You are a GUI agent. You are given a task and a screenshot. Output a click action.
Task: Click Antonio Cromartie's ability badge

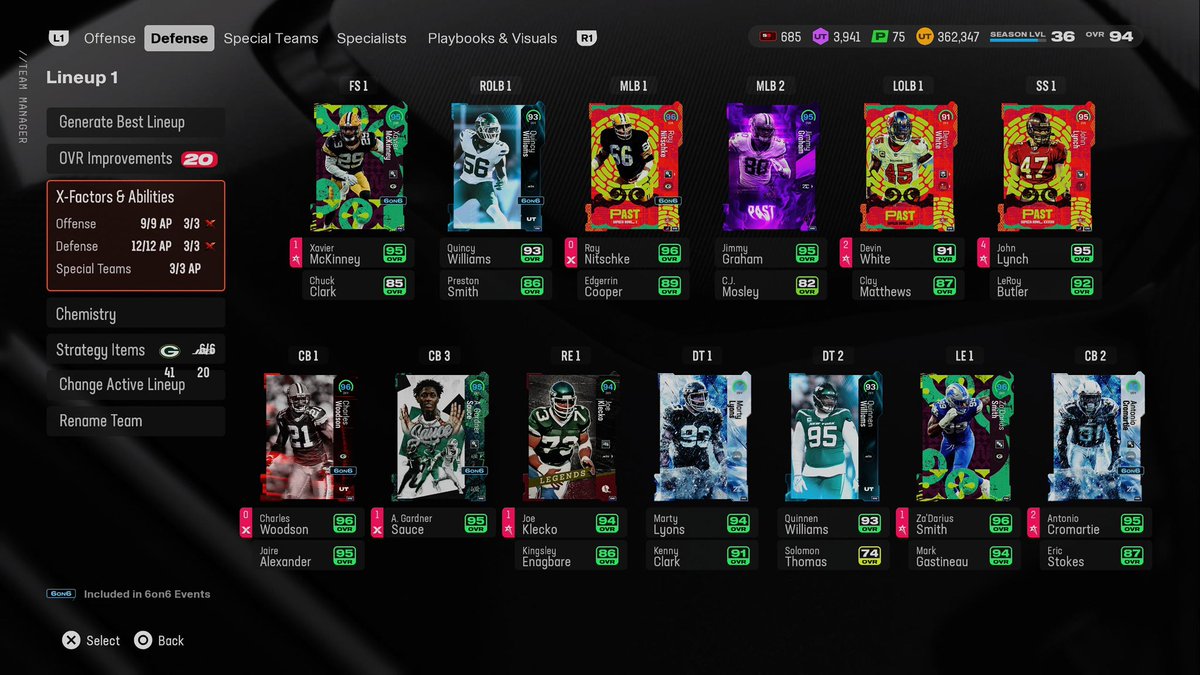click(x=1035, y=523)
